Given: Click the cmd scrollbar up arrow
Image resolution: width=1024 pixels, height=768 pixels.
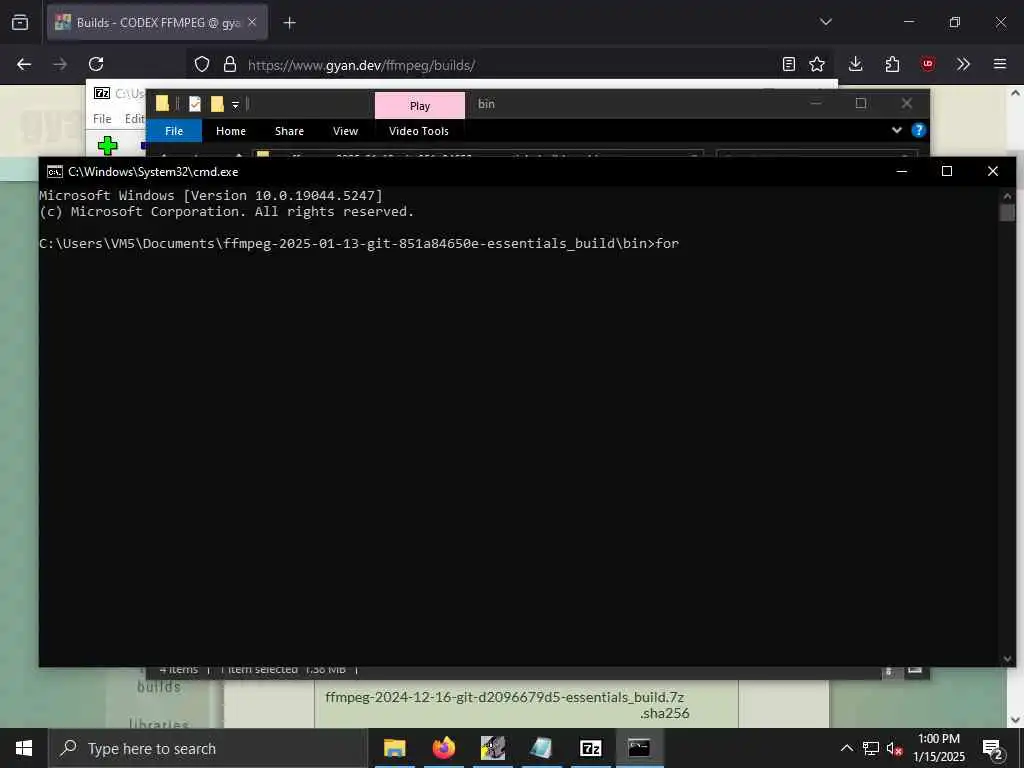Looking at the screenshot, I should pyautogui.click(x=1007, y=195).
